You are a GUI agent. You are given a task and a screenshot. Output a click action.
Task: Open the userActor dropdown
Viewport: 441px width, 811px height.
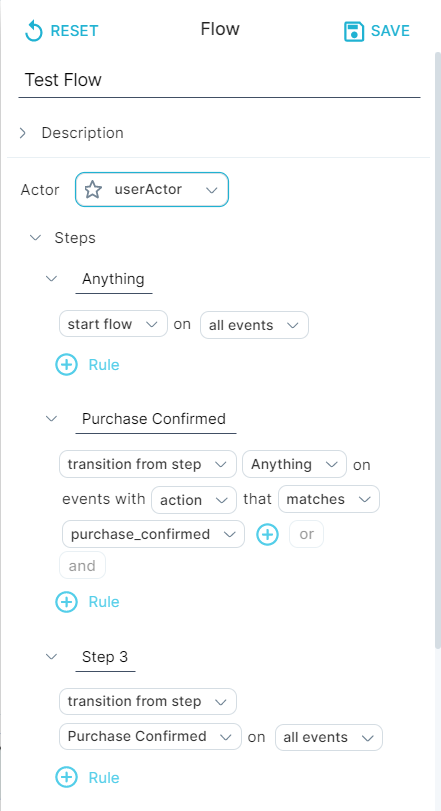coord(152,190)
